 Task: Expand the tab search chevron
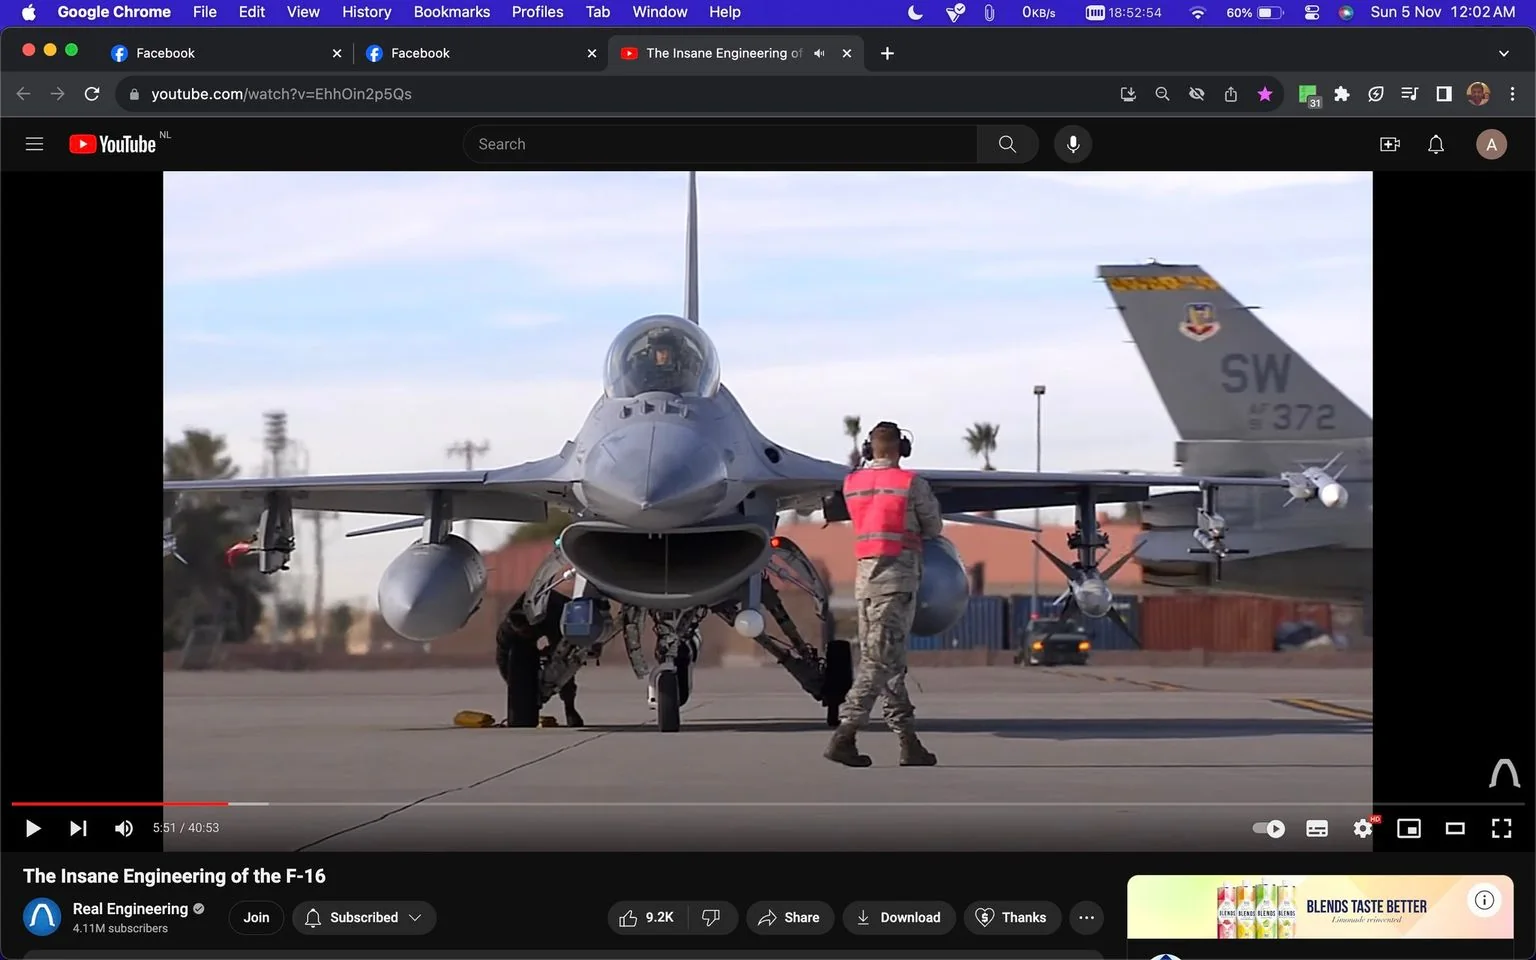(x=1503, y=53)
